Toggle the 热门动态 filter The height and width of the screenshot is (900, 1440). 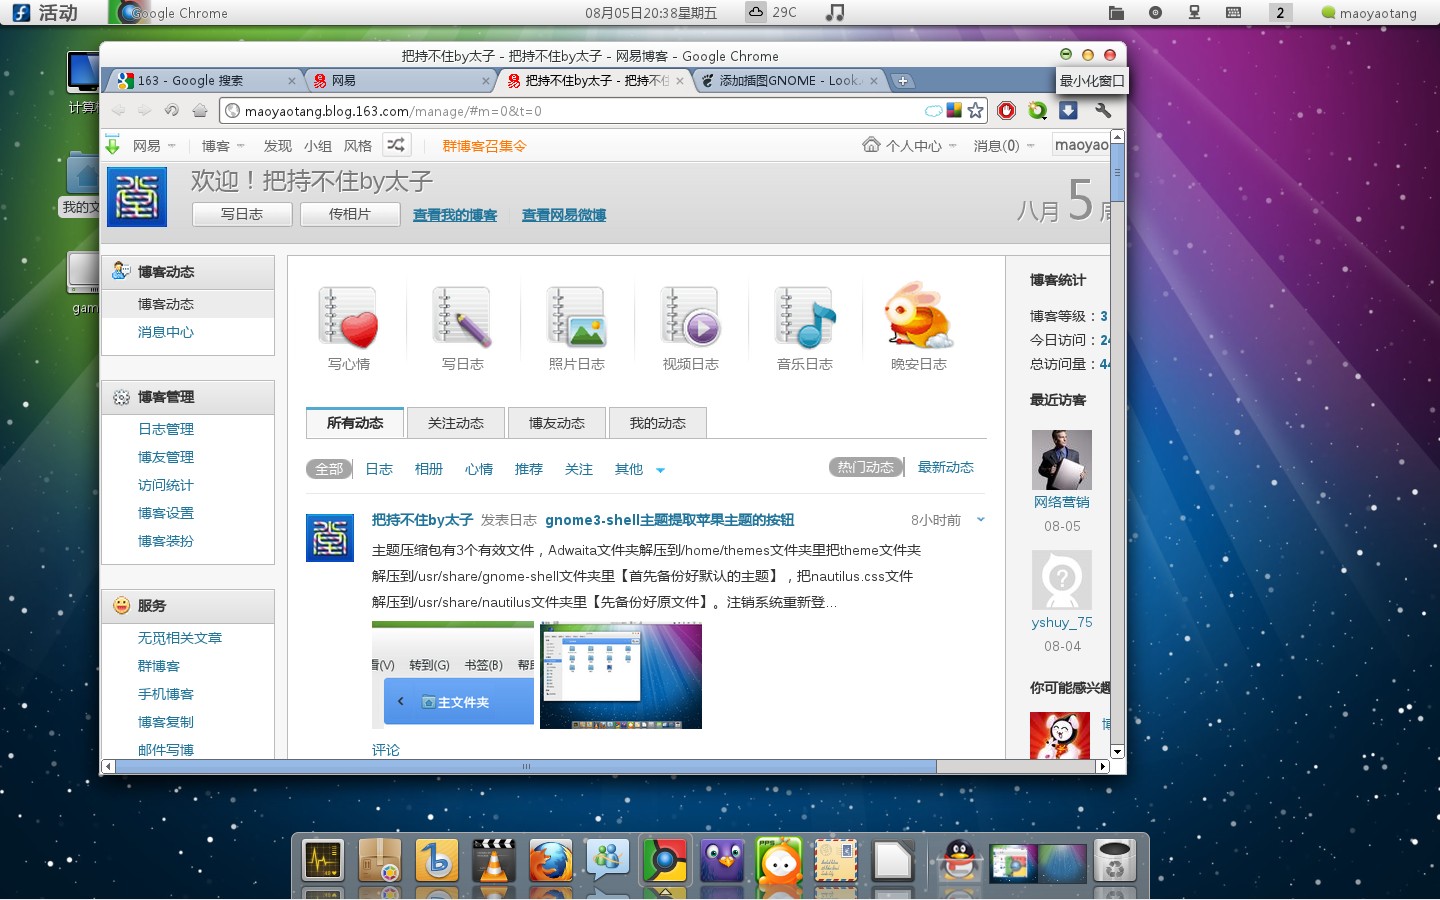click(866, 467)
